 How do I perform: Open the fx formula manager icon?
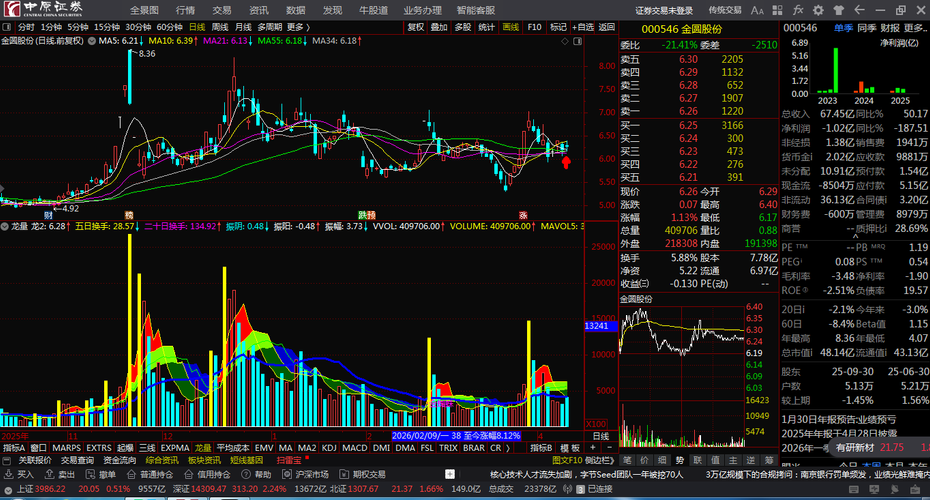pyautogui.click(x=798, y=10)
